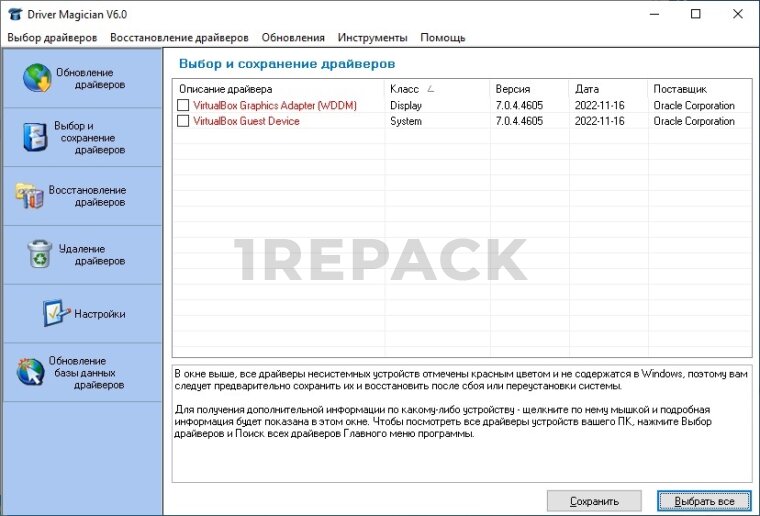This screenshot has height=516, width=760.
Task: Open Восстановление драйверов folder icon
Action: coord(30,196)
